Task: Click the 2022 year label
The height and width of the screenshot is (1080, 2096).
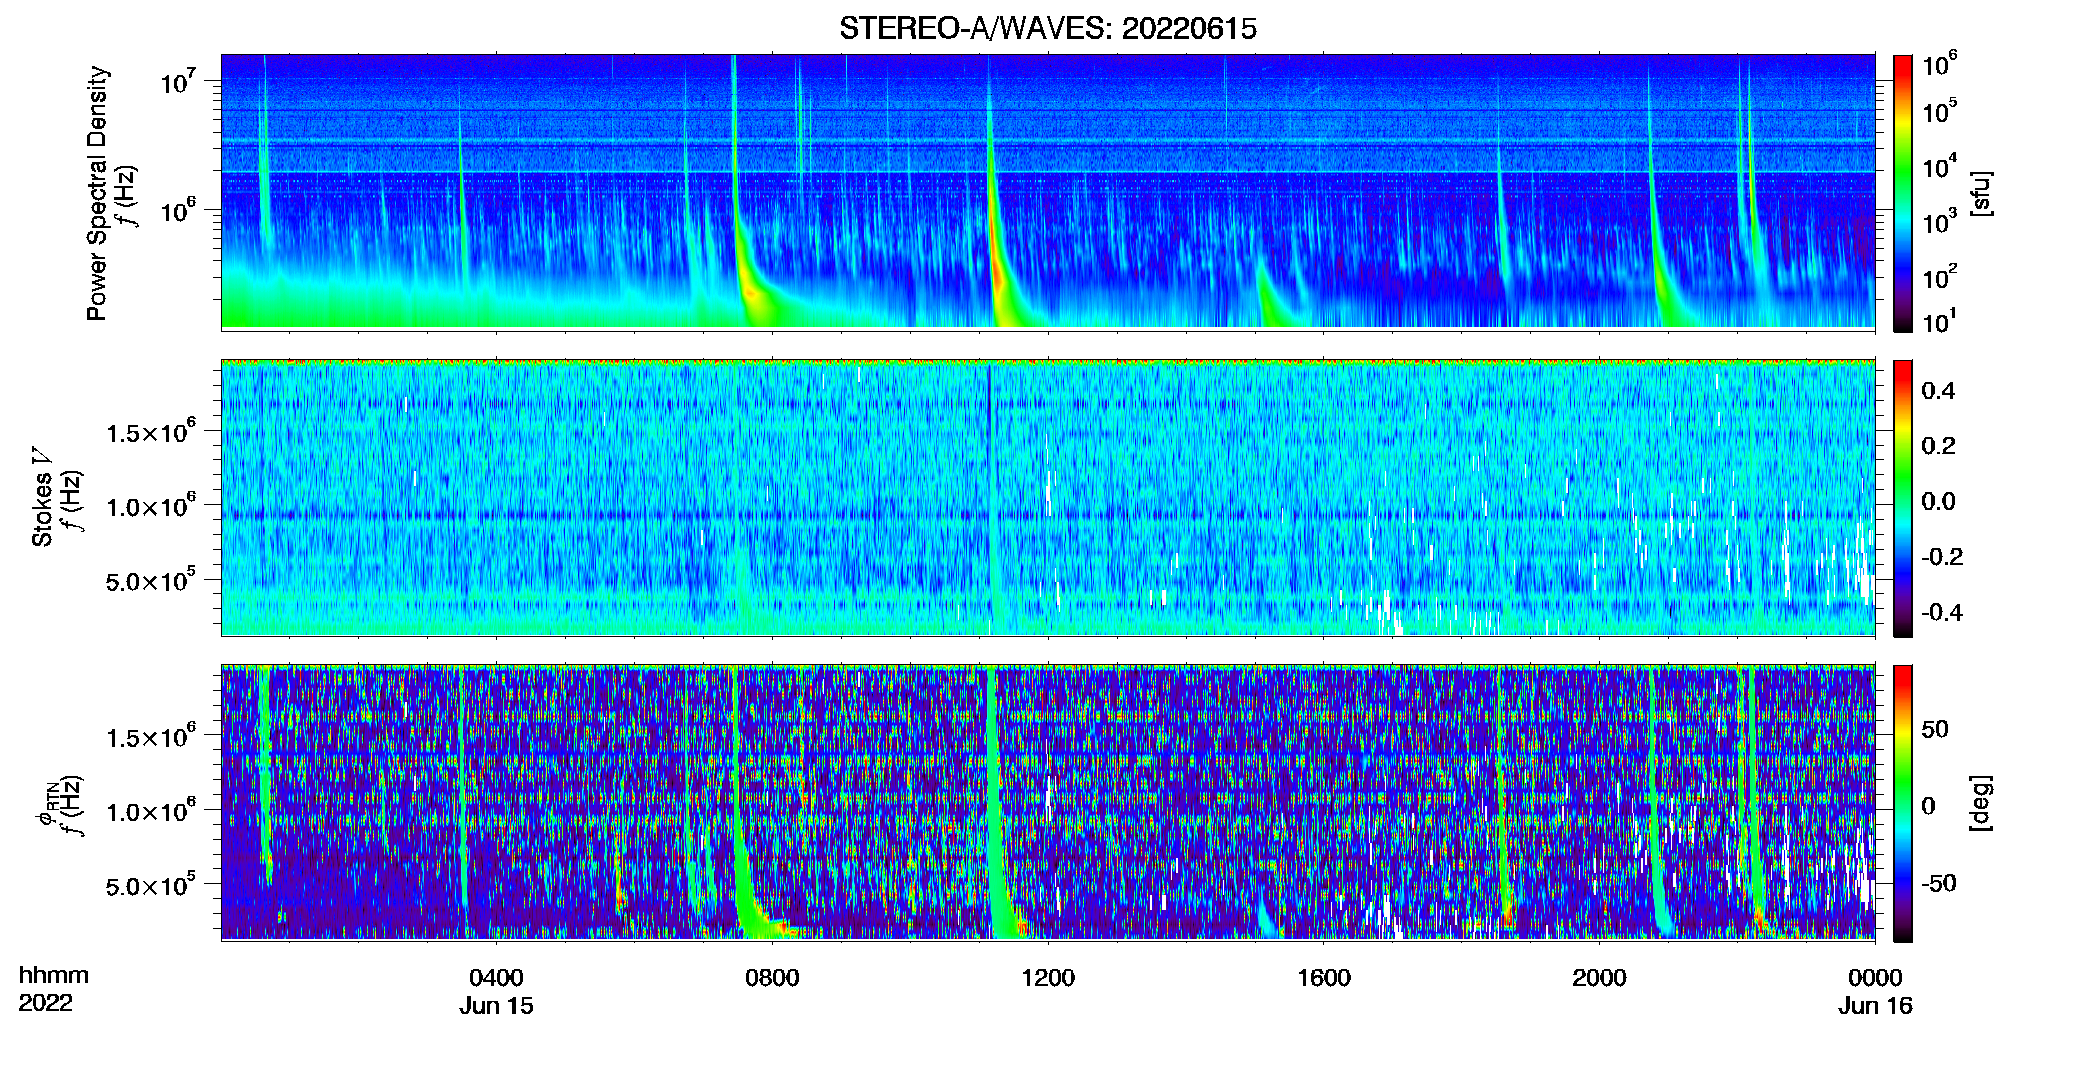Action: (x=46, y=1003)
